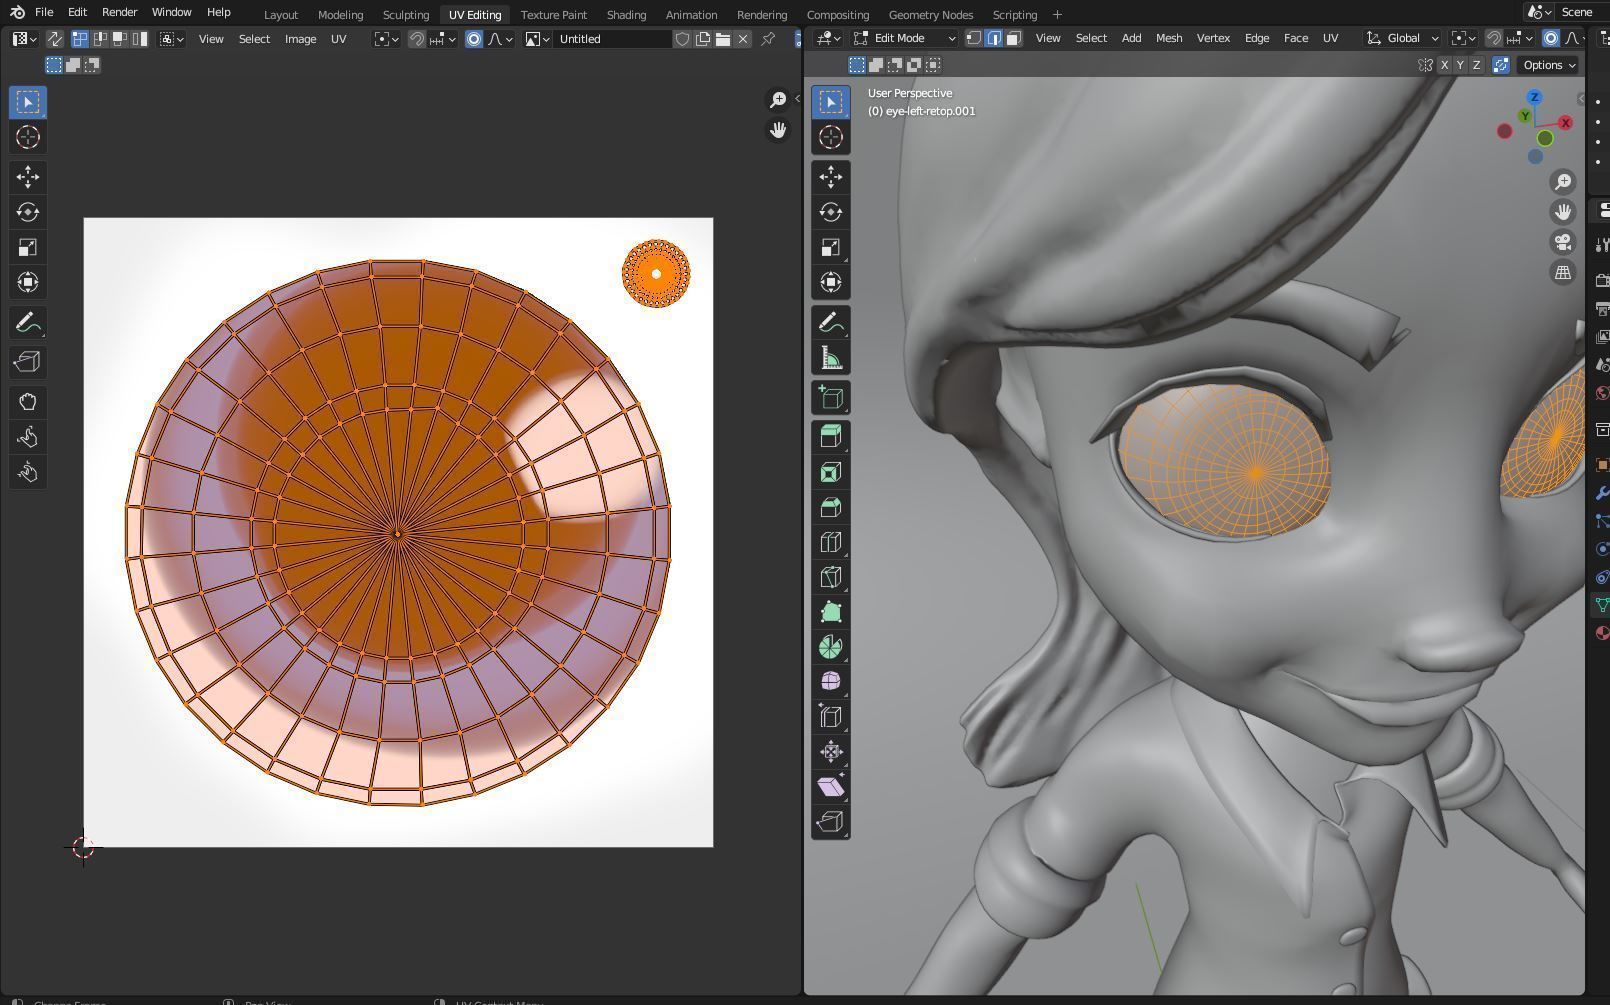This screenshot has width=1610, height=1005.
Task: Open UV editor pivot point dropdown
Action: pos(386,39)
